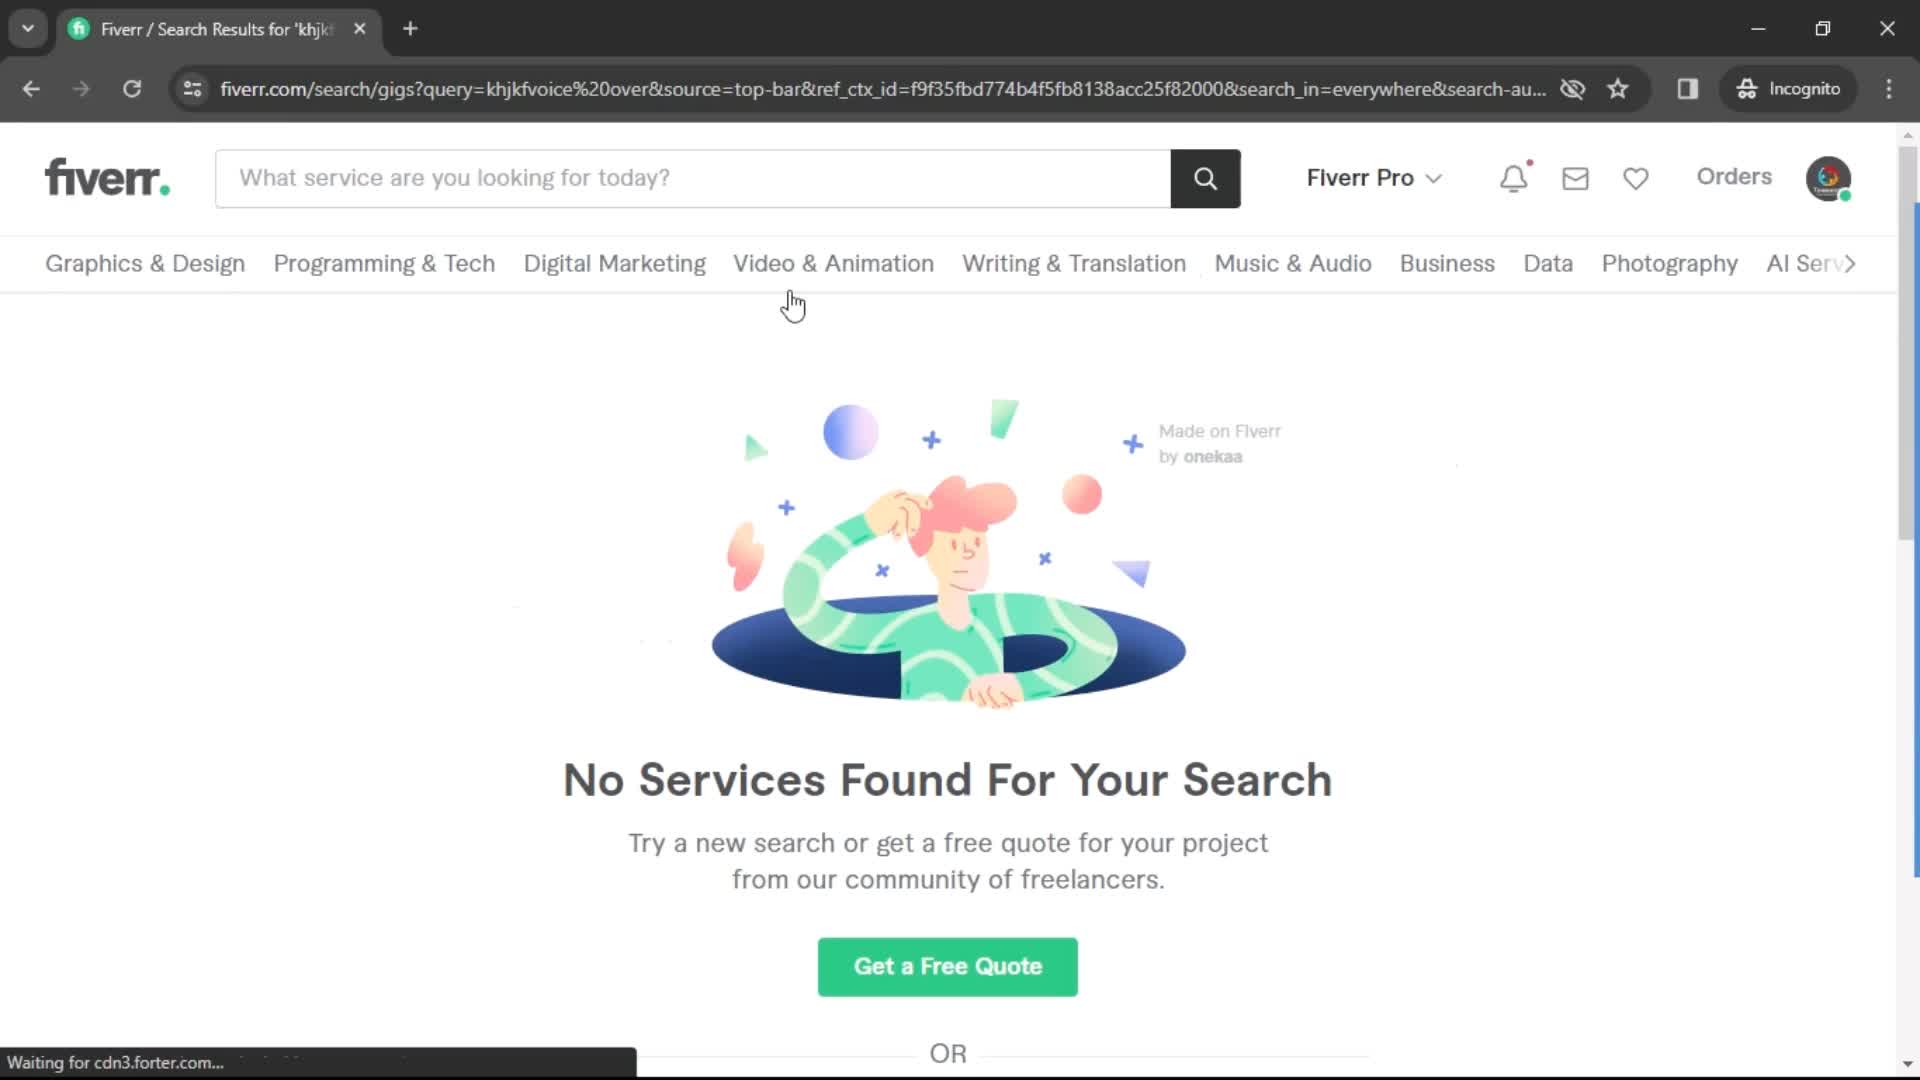
Task: Toggle browser back navigation arrow
Action: pos(32,88)
